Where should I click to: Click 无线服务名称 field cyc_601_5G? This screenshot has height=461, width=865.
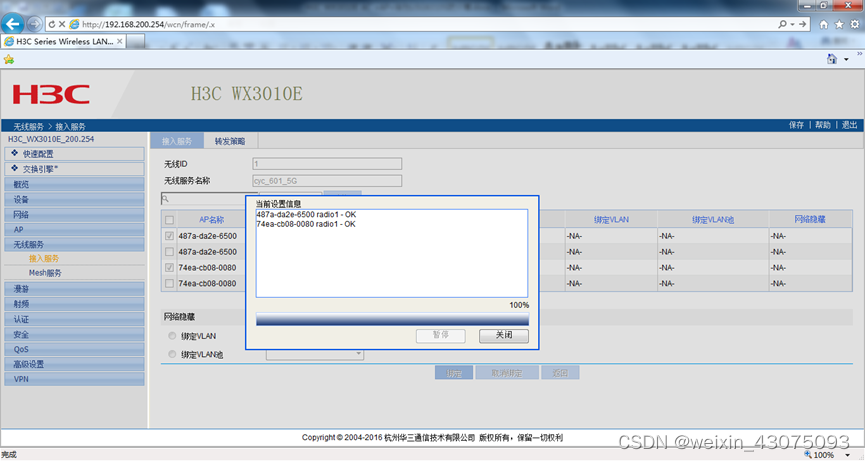point(327,181)
